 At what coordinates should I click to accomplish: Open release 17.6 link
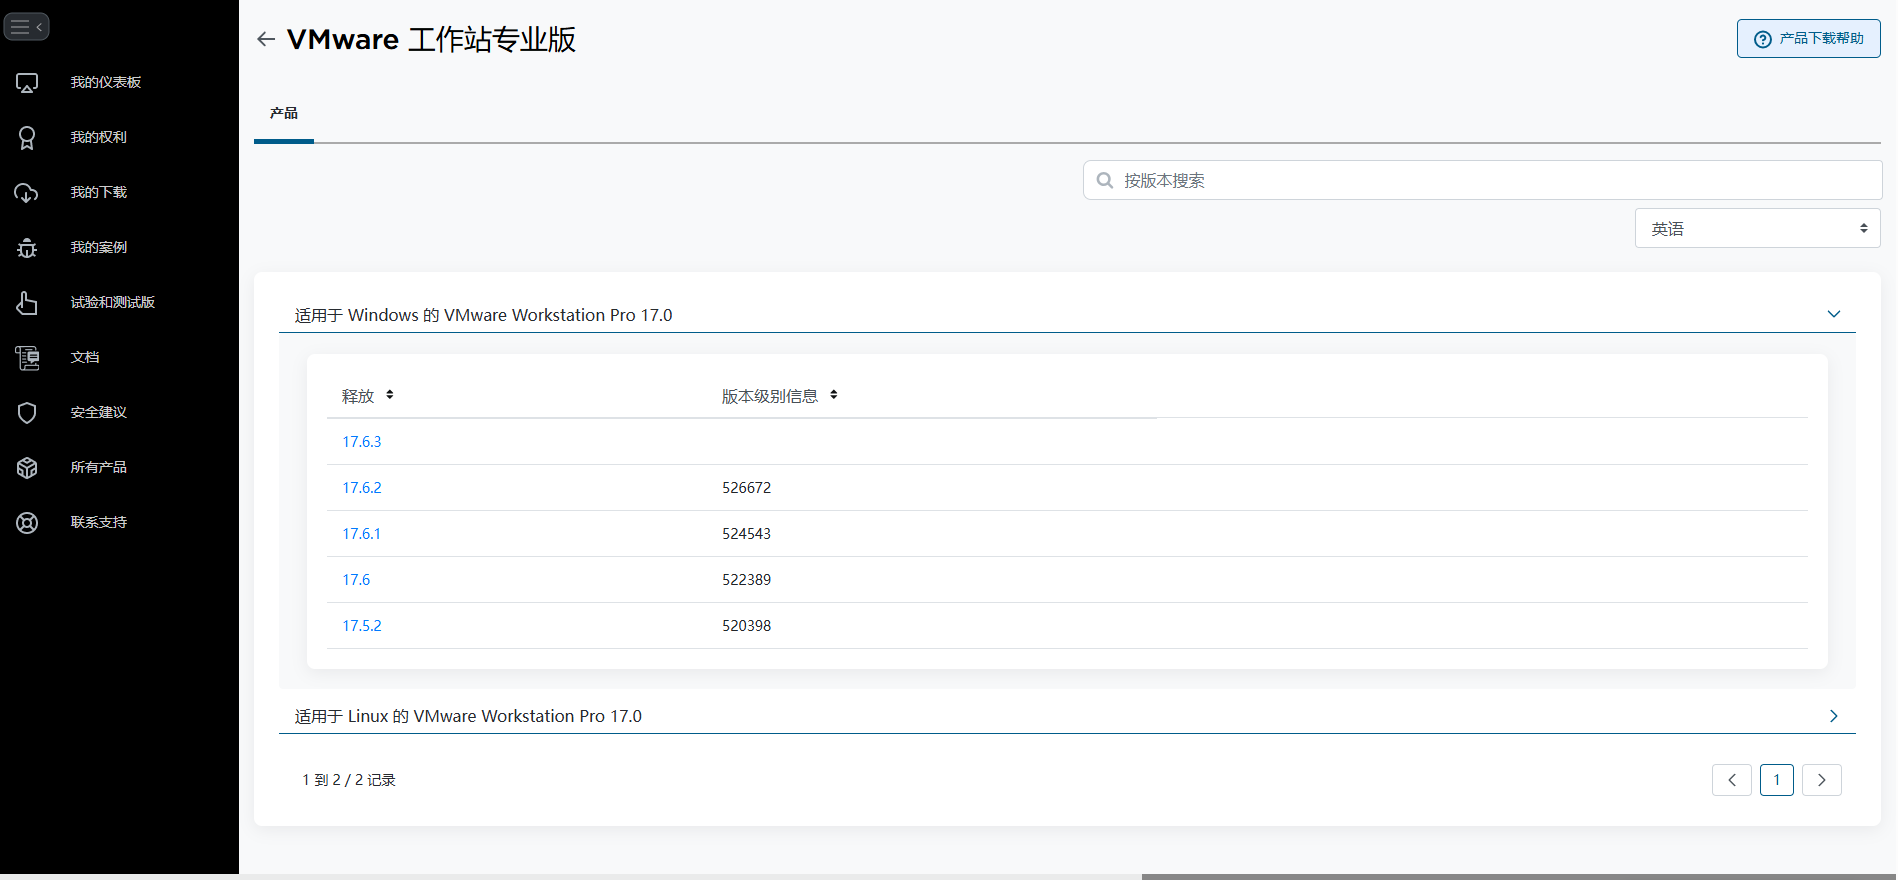coord(356,580)
